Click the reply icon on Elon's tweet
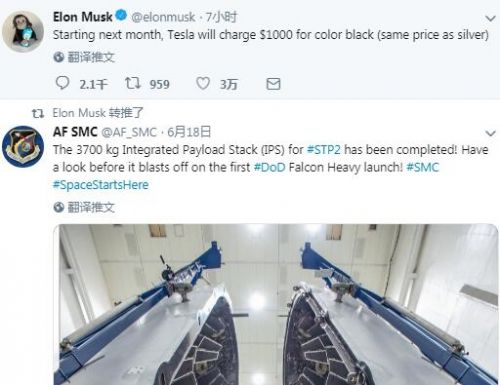The image size is (500, 385). (x=62, y=83)
